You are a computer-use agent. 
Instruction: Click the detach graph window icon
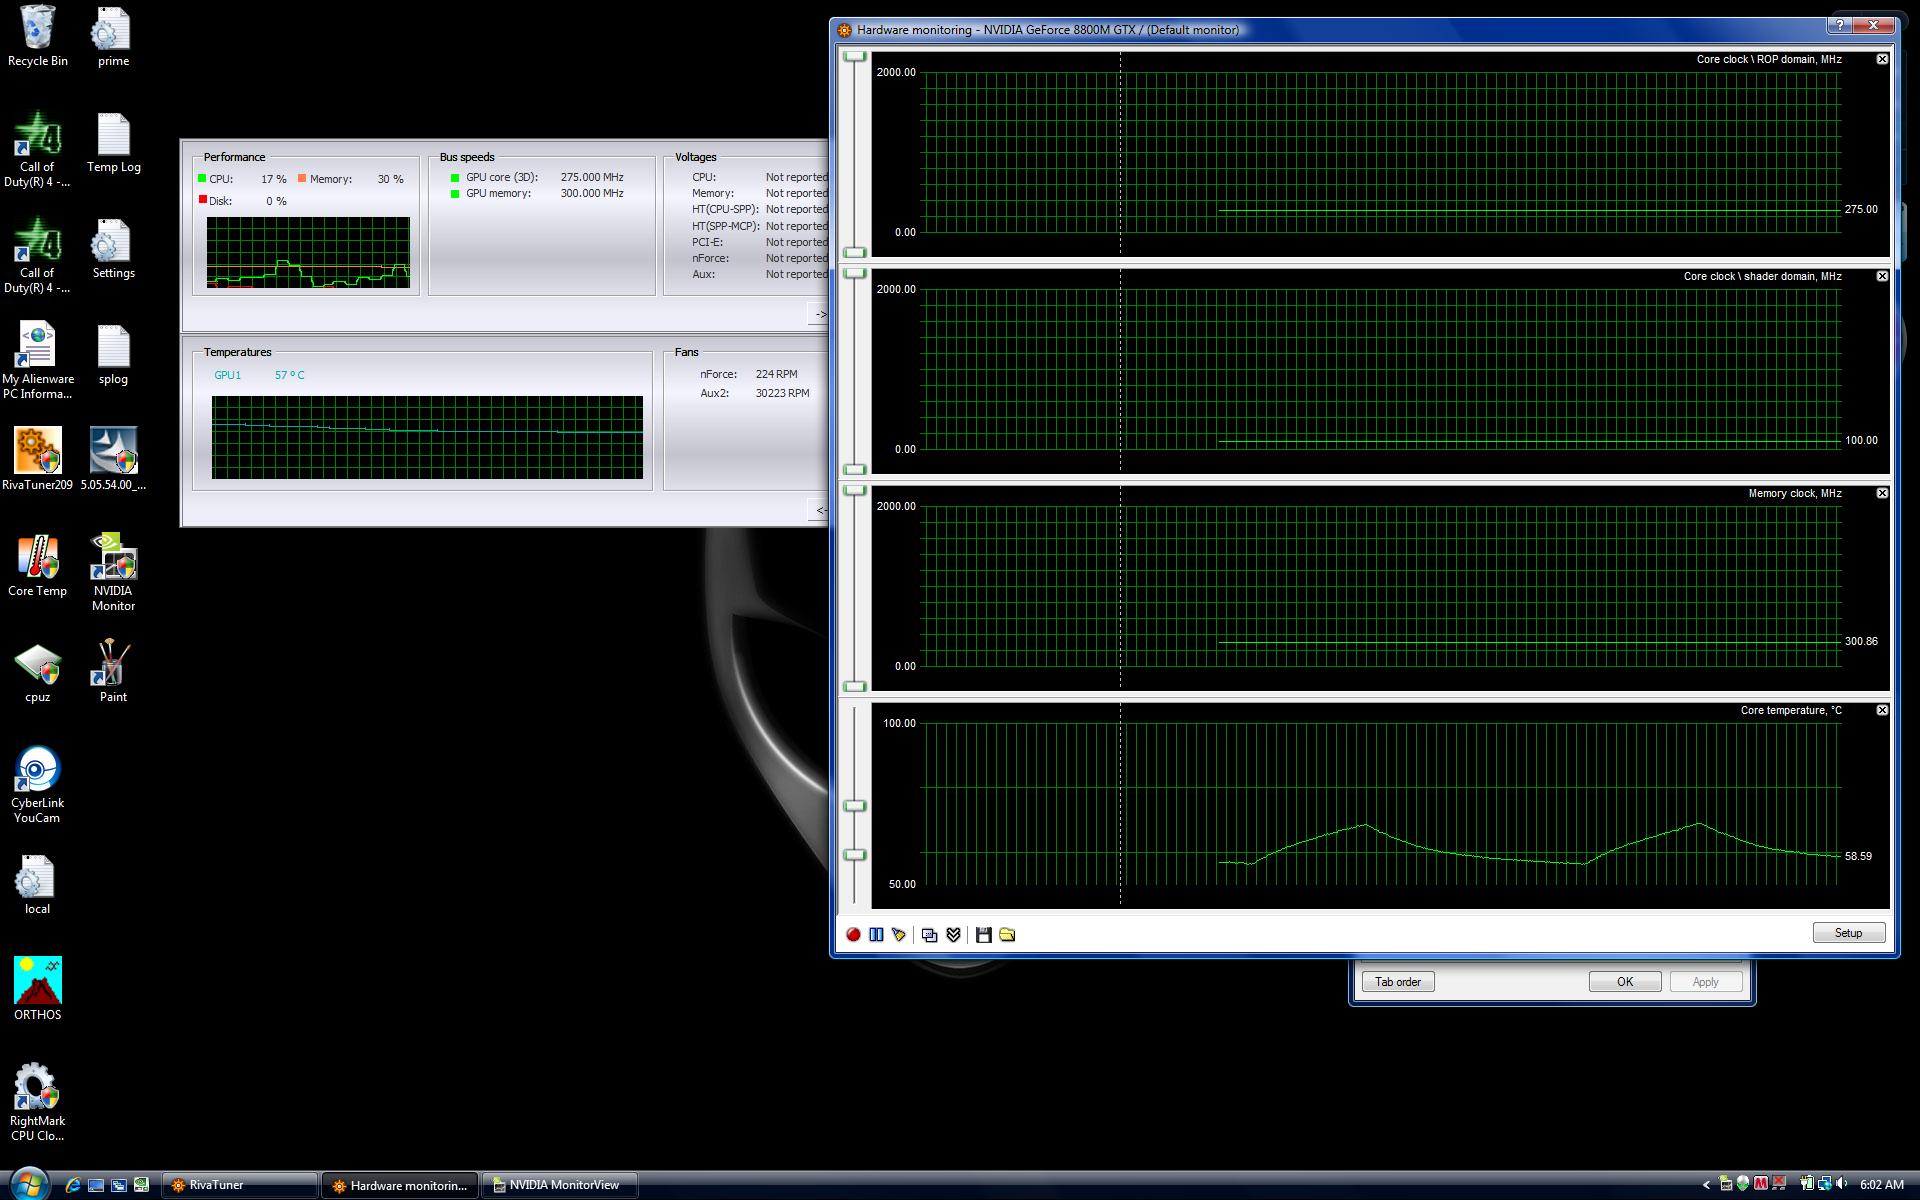[x=929, y=934]
